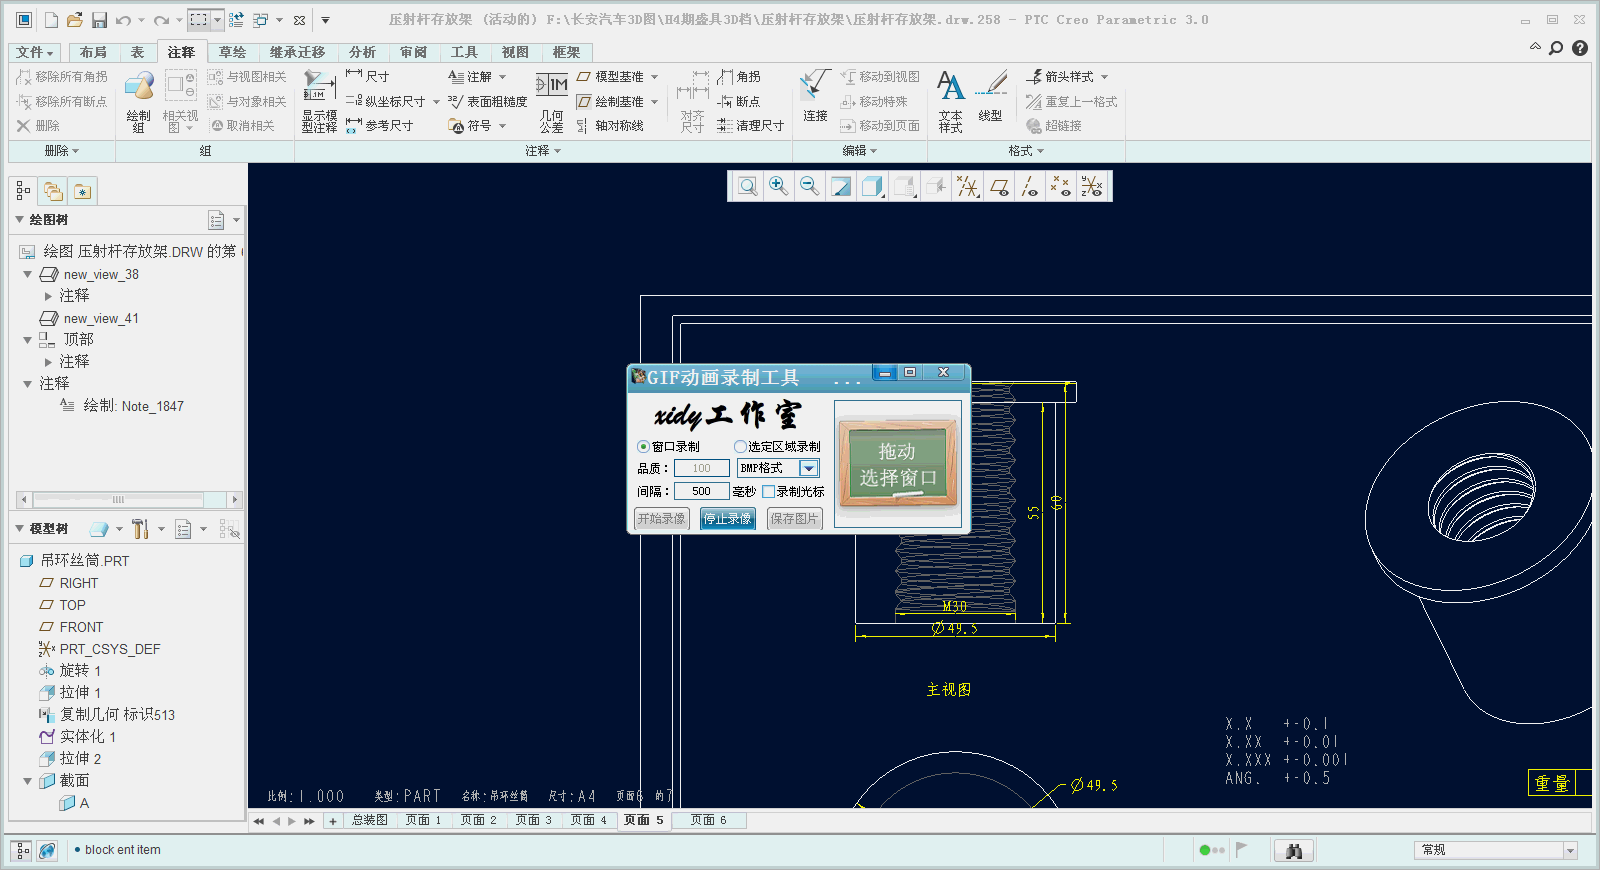1600x870 pixels.
Task: Expand 注释 under new_view_38
Action: pyautogui.click(x=48, y=296)
